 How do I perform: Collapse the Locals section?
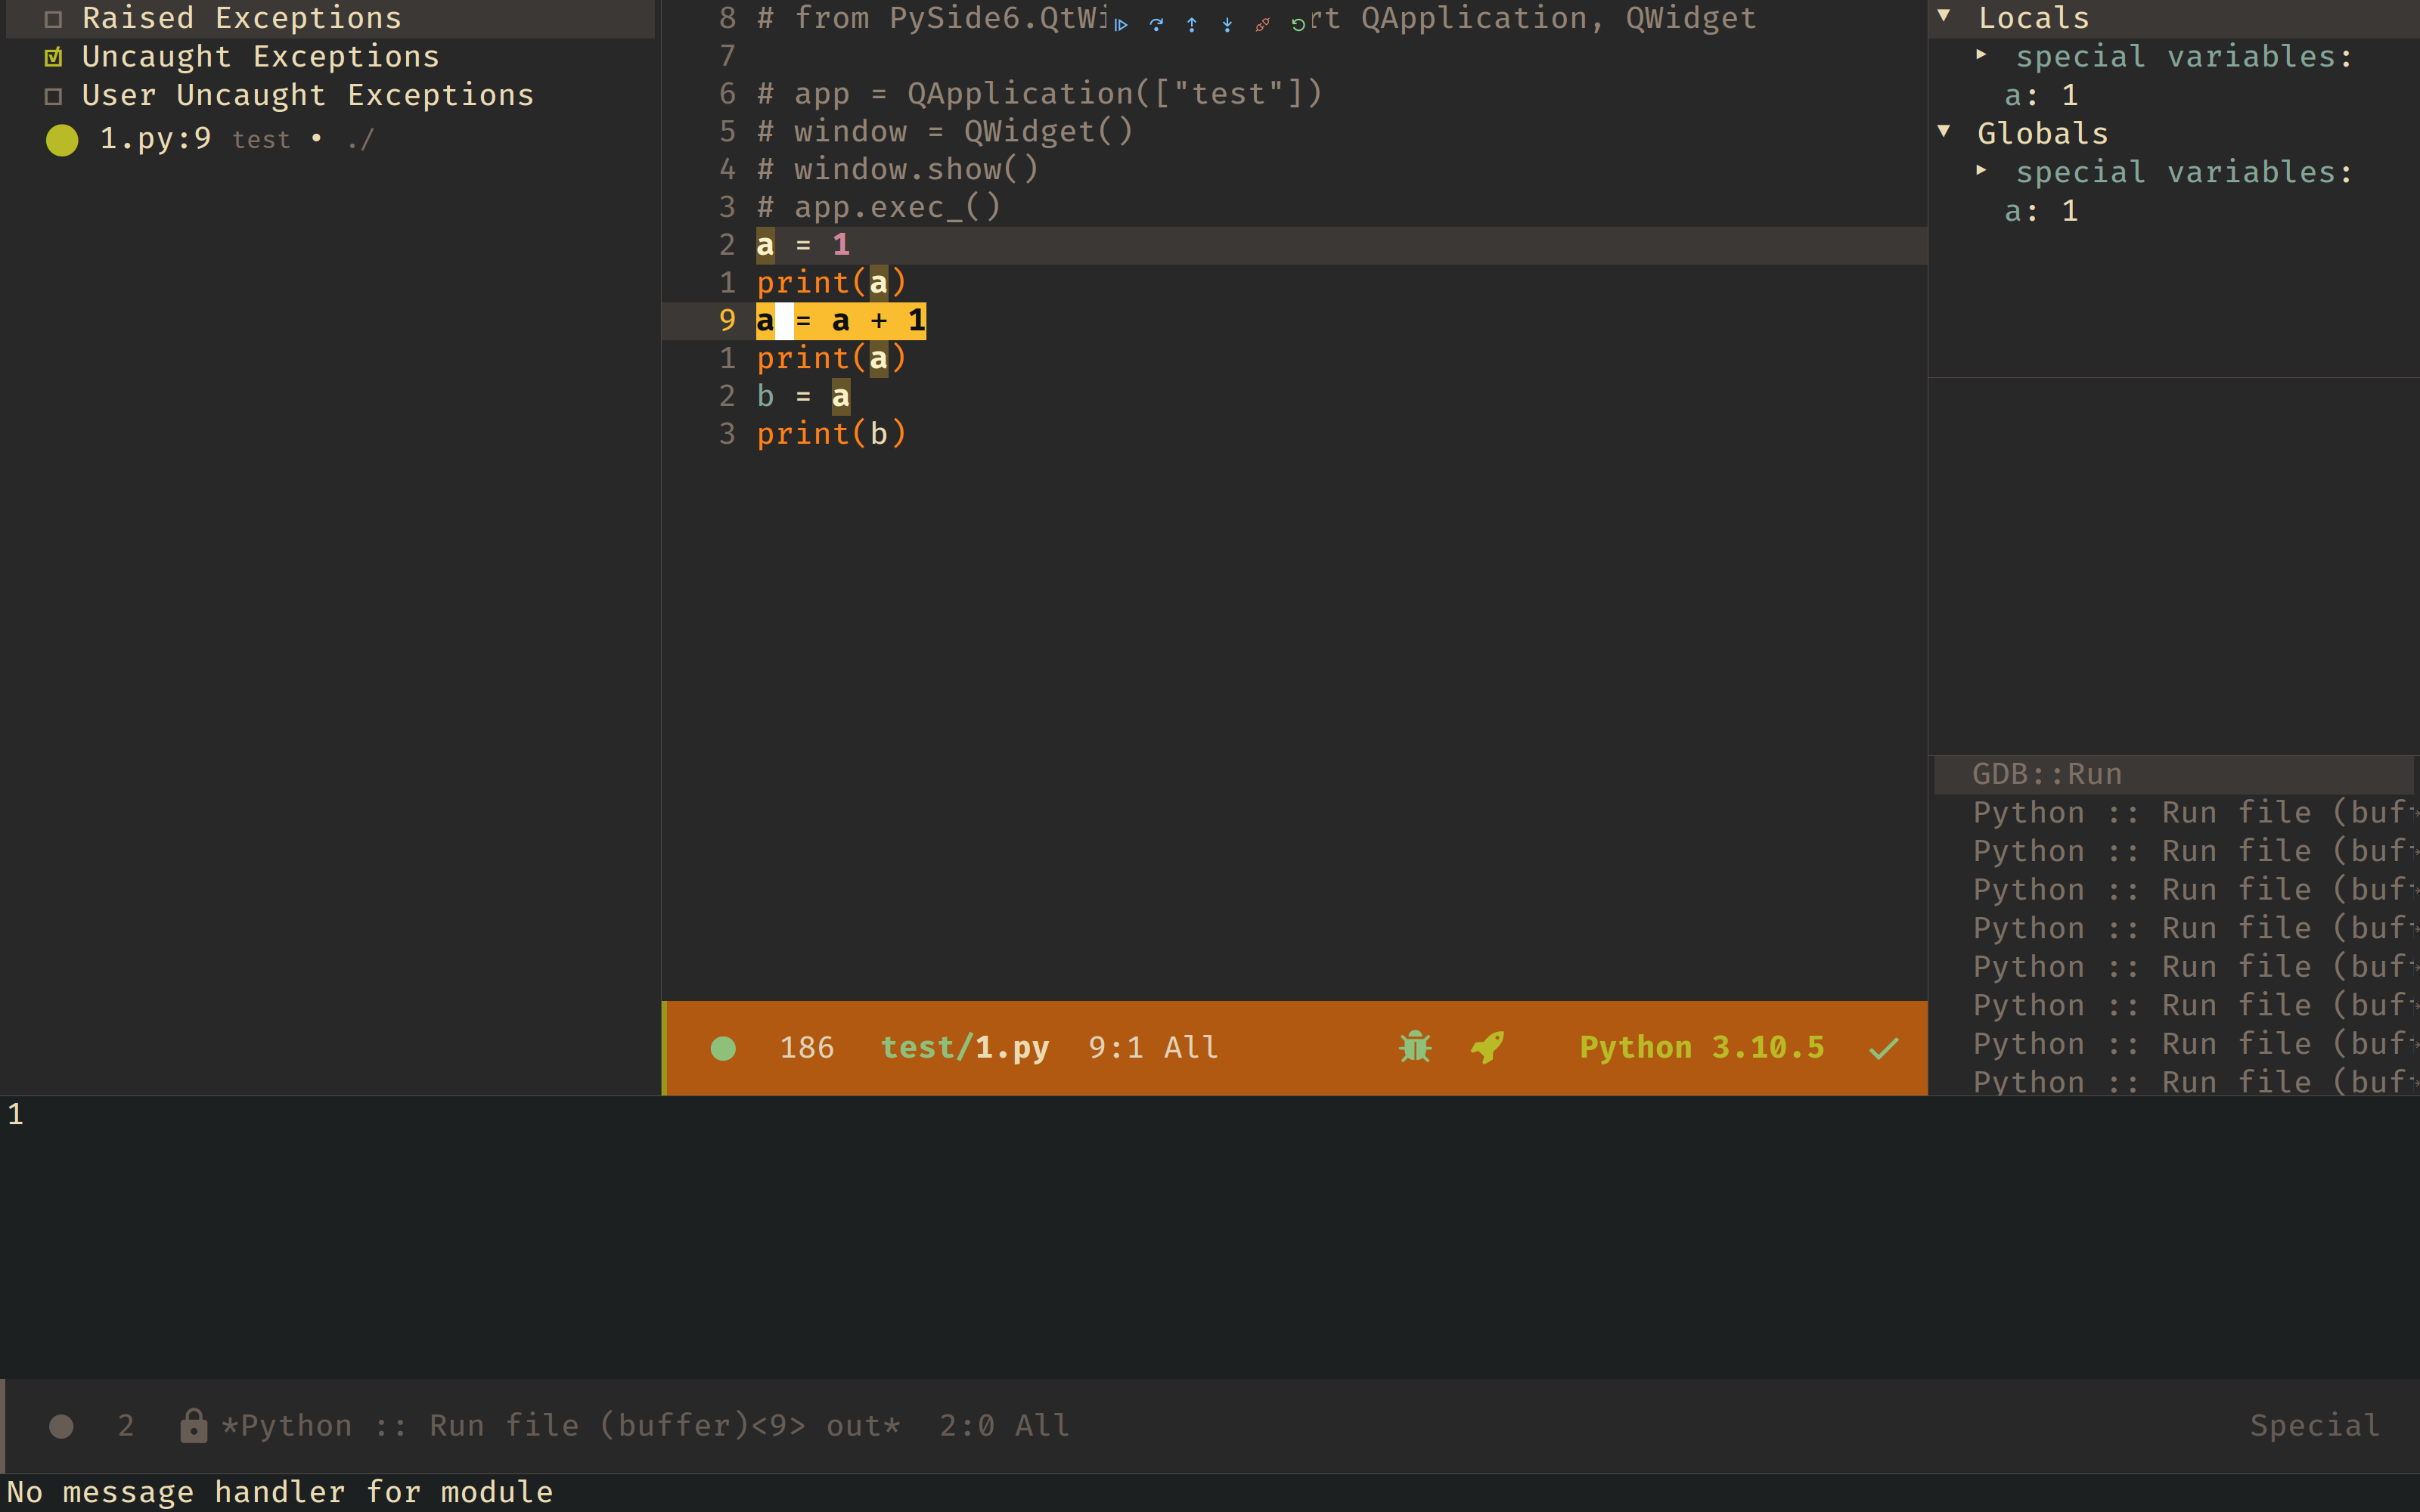pyautogui.click(x=1944, y=15)
